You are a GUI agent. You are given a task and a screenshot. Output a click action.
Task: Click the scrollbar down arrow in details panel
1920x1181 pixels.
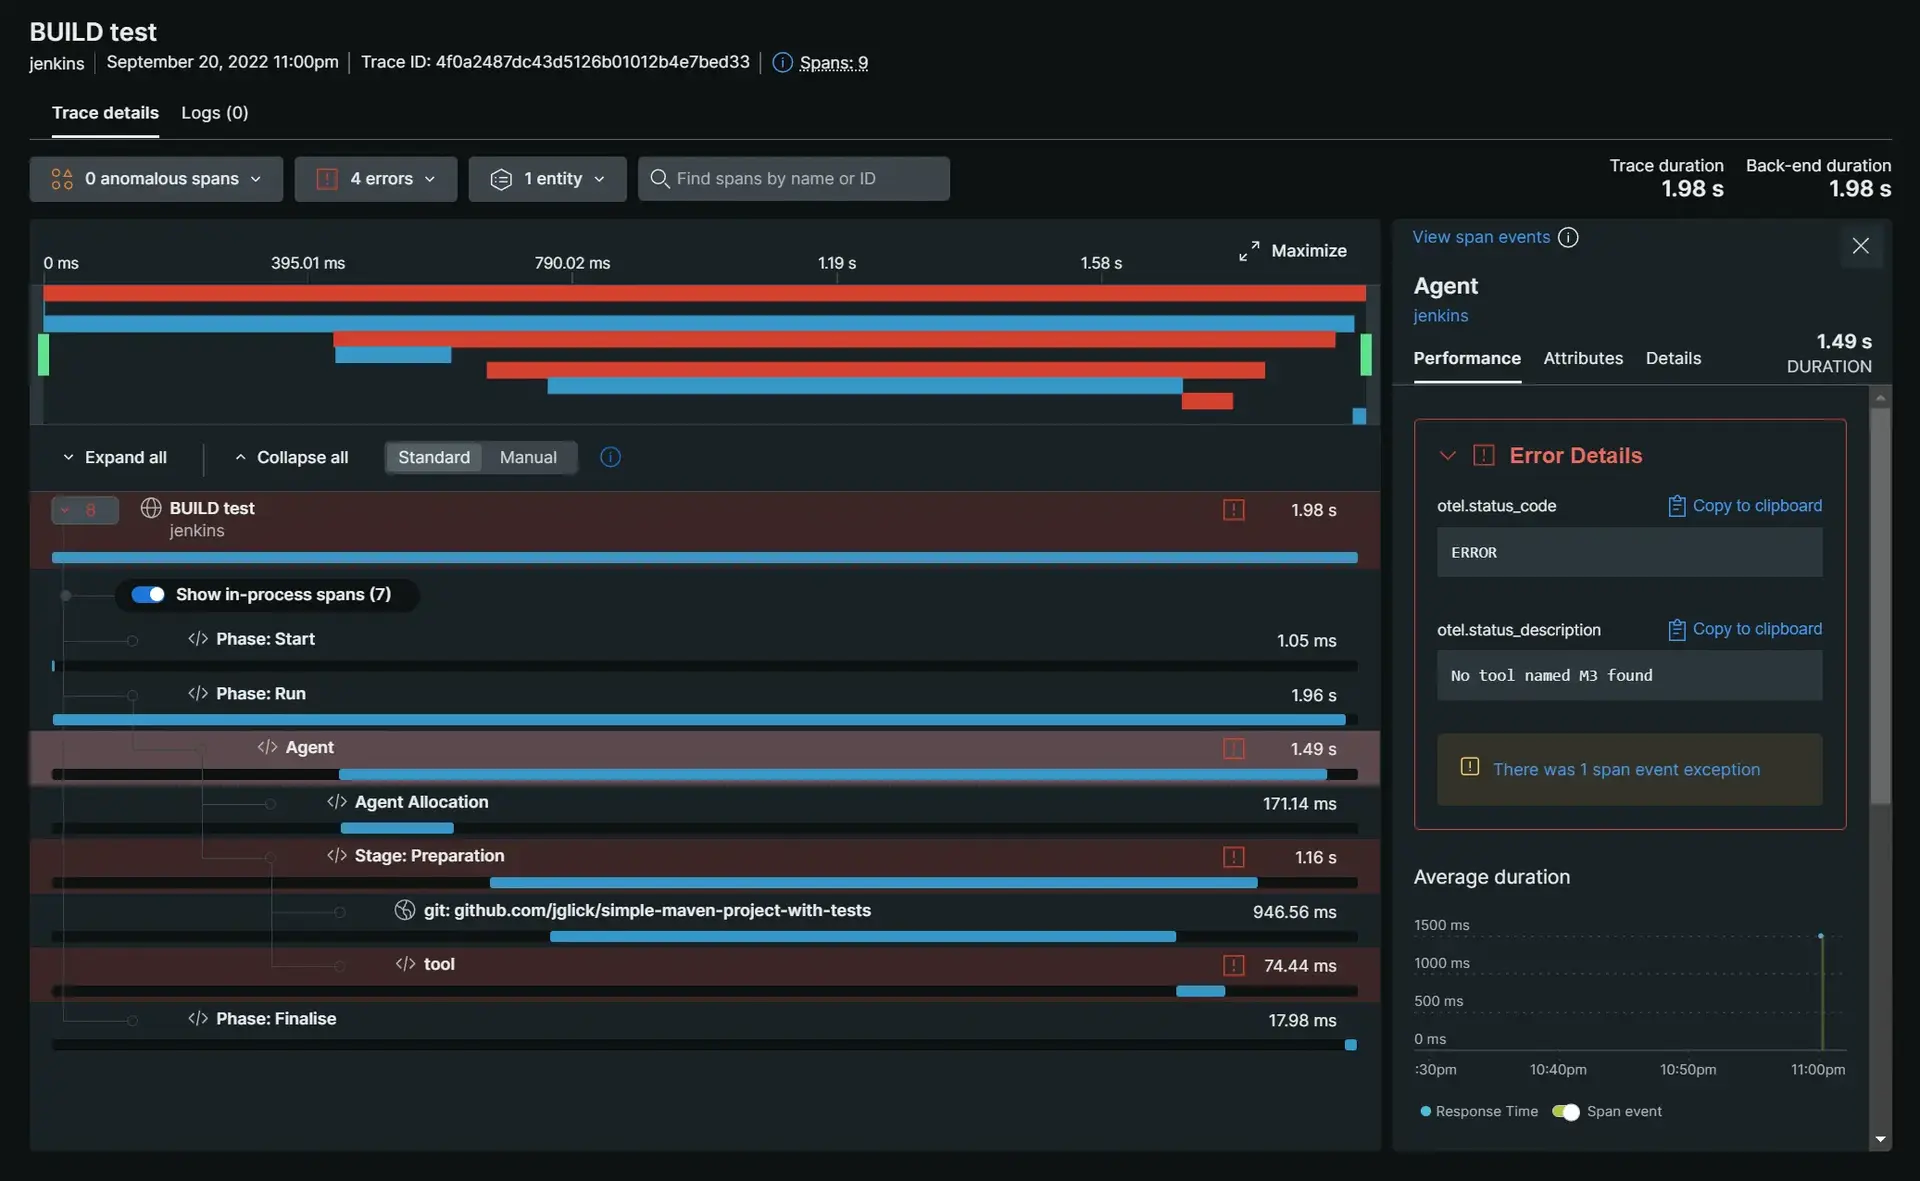1880,1140
